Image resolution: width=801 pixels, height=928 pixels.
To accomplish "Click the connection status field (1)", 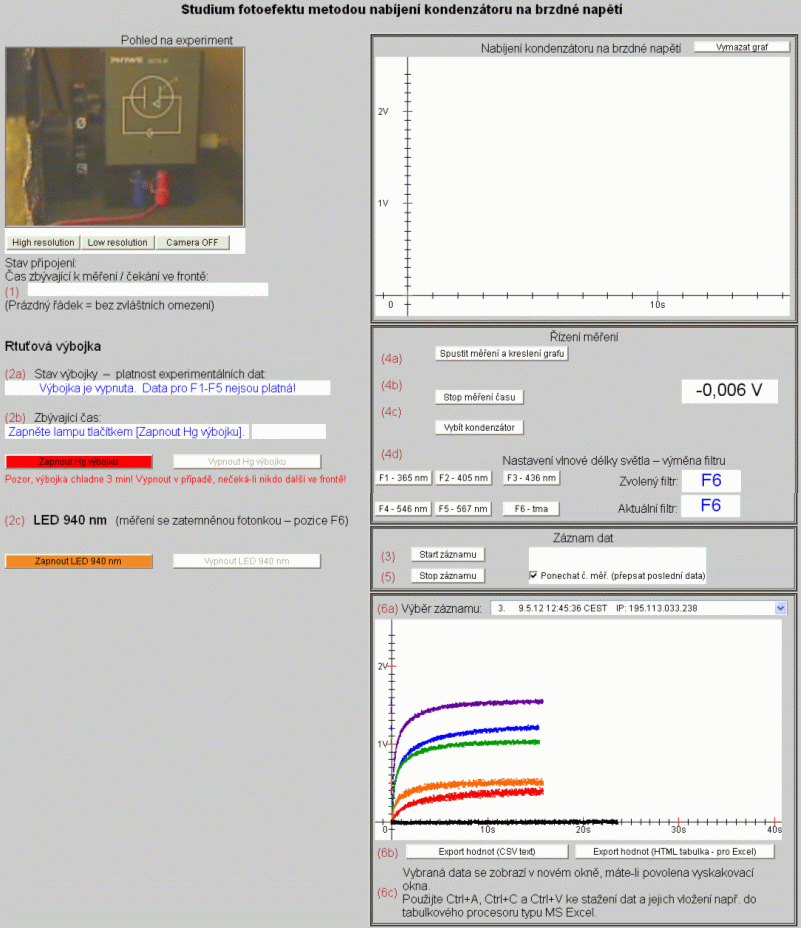I will click(x=148, y=289).
